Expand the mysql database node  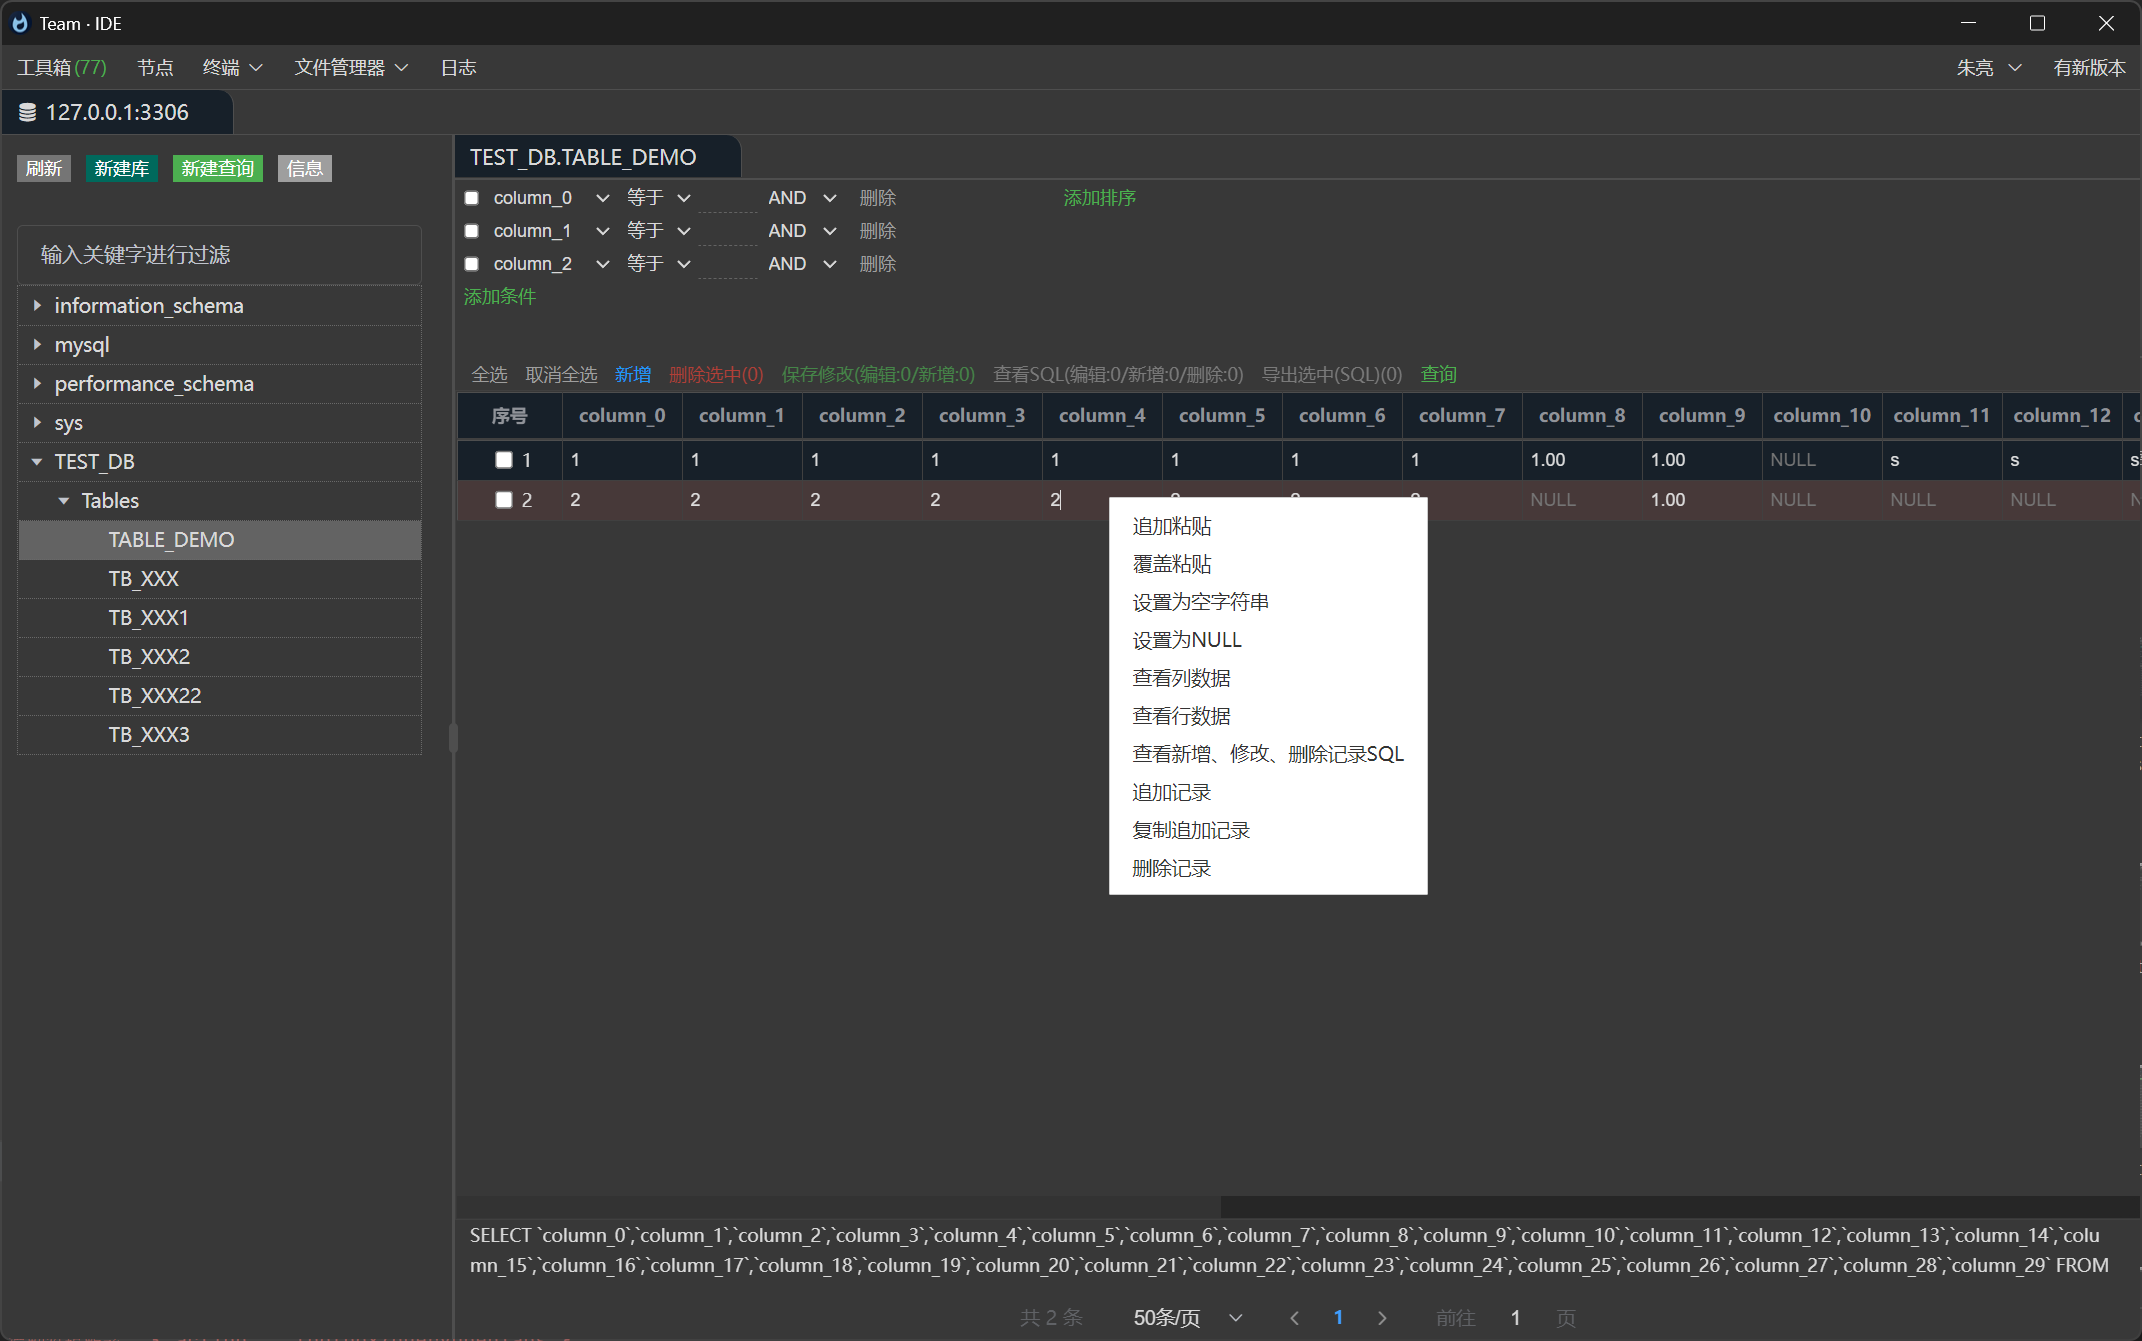[x=37, y=344]
